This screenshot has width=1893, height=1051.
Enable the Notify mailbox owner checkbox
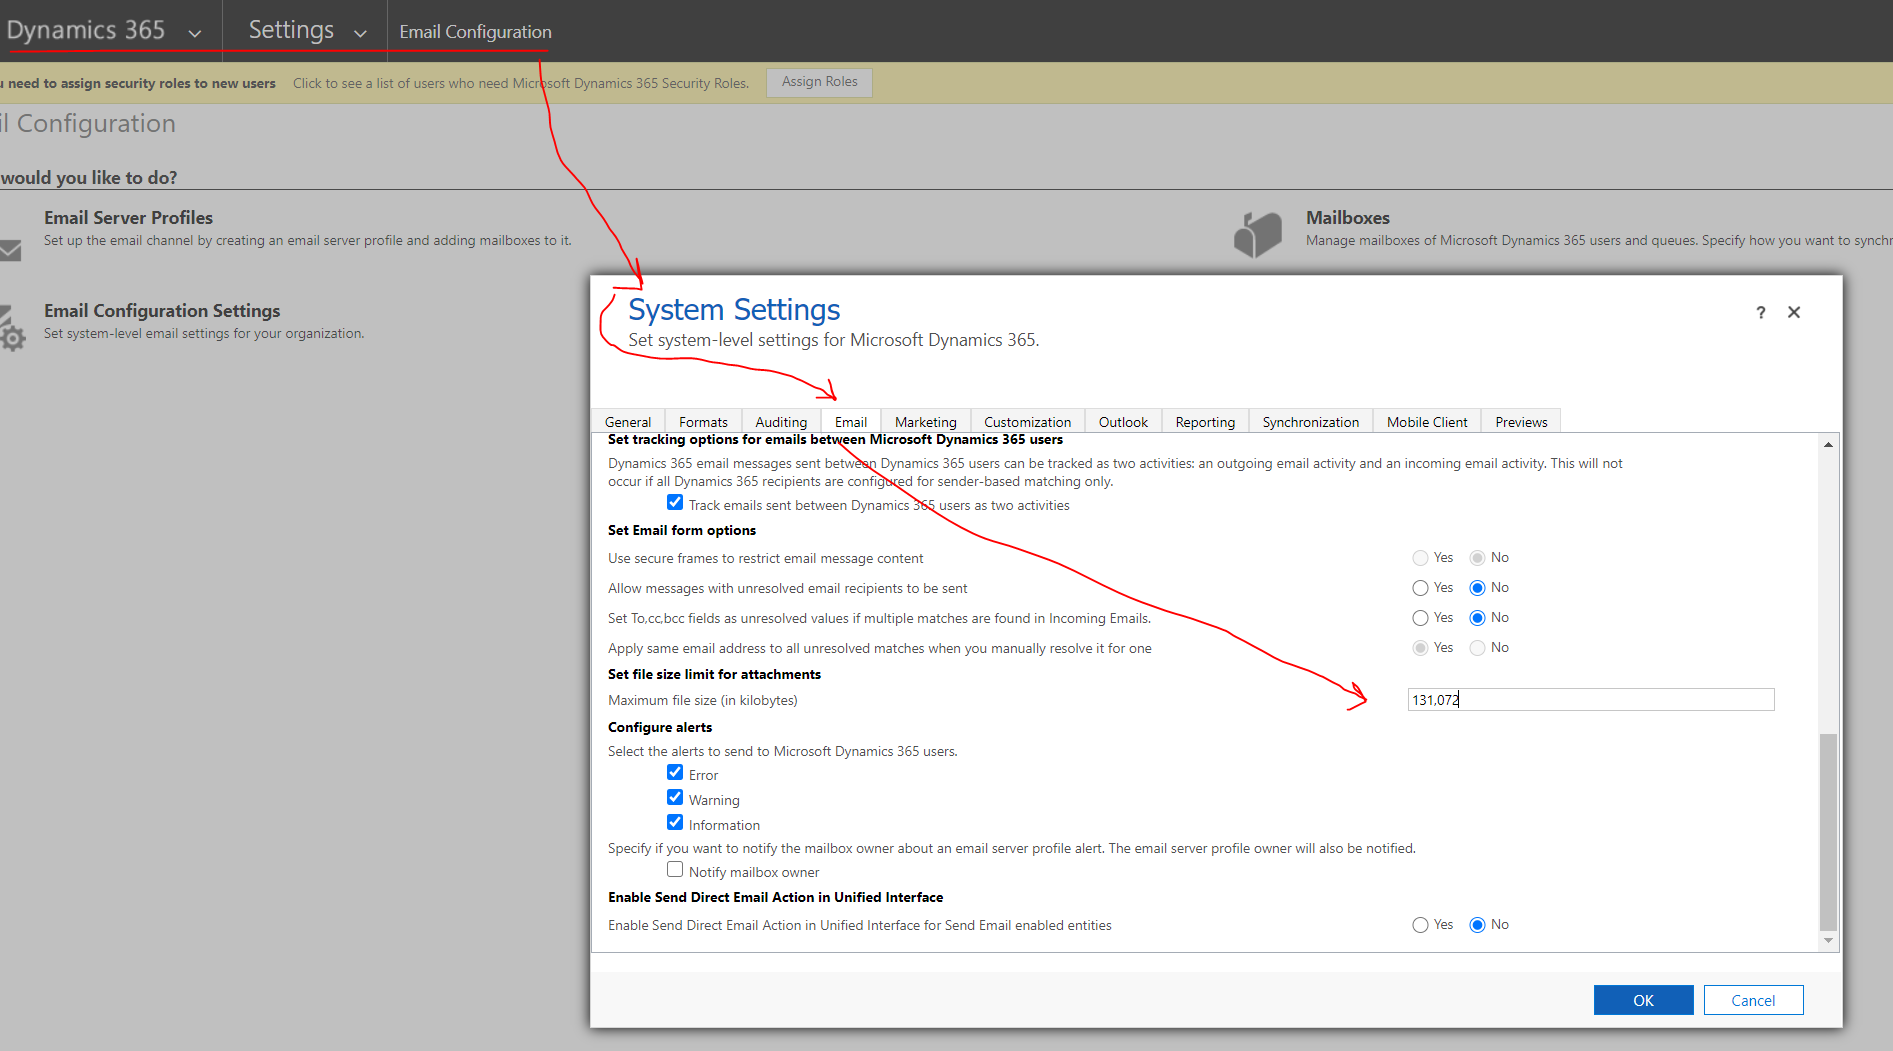point(675,870)
